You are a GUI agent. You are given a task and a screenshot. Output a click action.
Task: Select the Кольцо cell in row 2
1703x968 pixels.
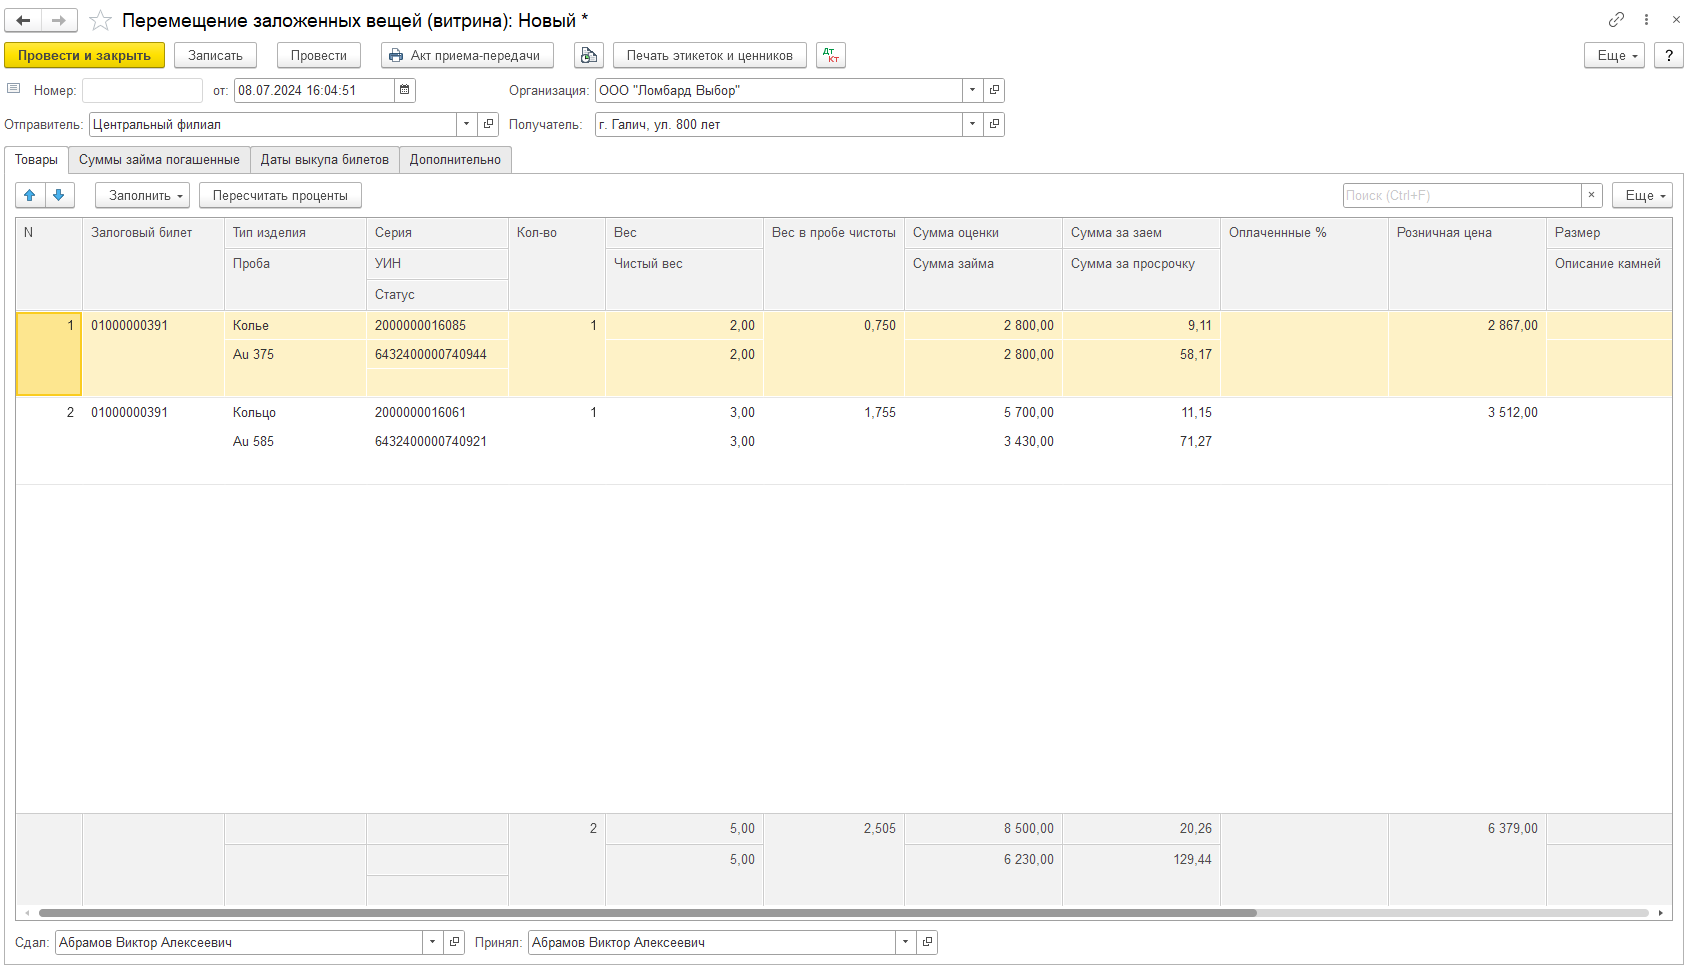coord(295,413)
